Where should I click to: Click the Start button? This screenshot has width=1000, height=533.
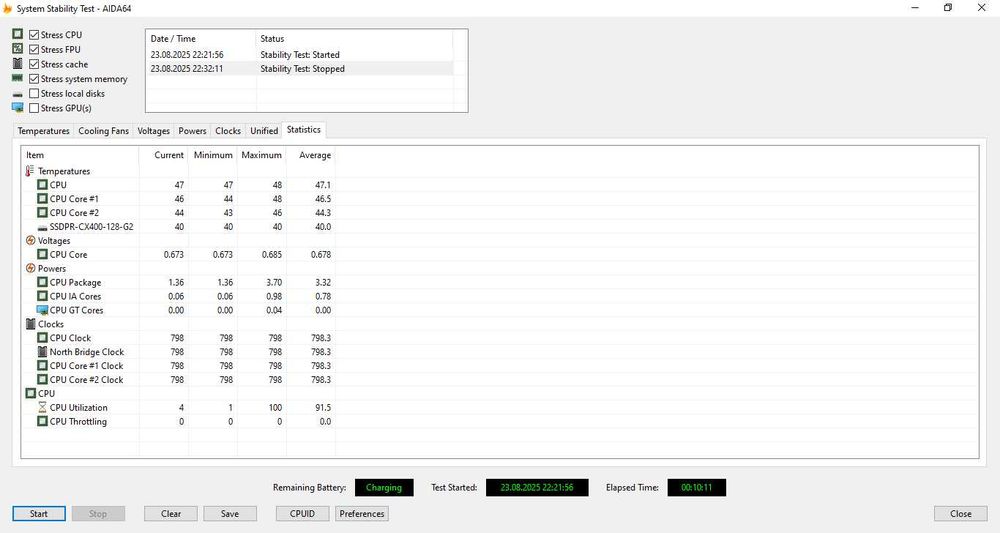pyautogui.click(x=39, y=514)
